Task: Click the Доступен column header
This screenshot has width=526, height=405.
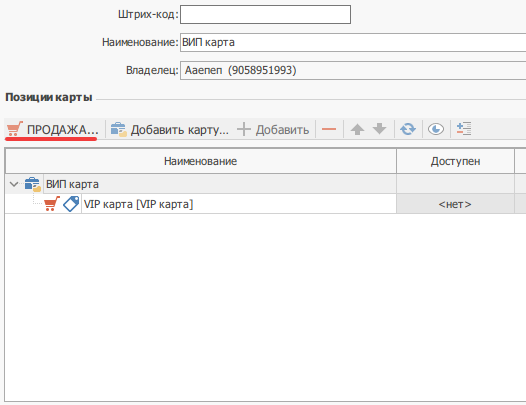Action: pyautogui.click(x=455, y=161)
